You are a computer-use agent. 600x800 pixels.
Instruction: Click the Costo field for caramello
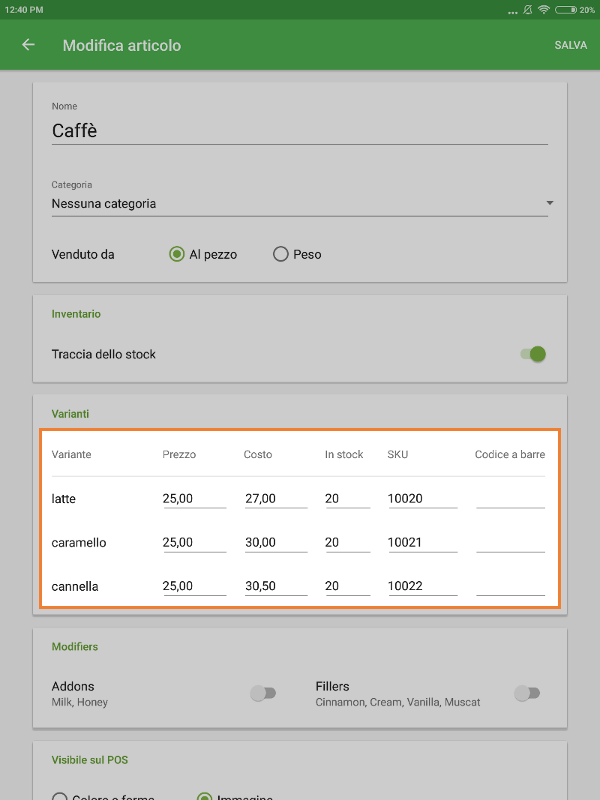(x=275, y=542)
